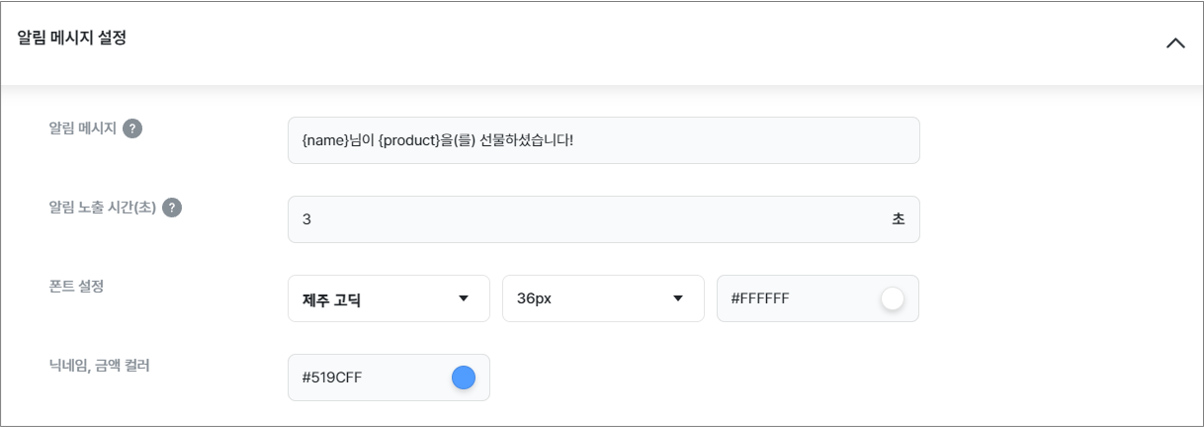Click the 알림 메시지 설정 header title
This screenshot has width=1204, height=427.
72,39
